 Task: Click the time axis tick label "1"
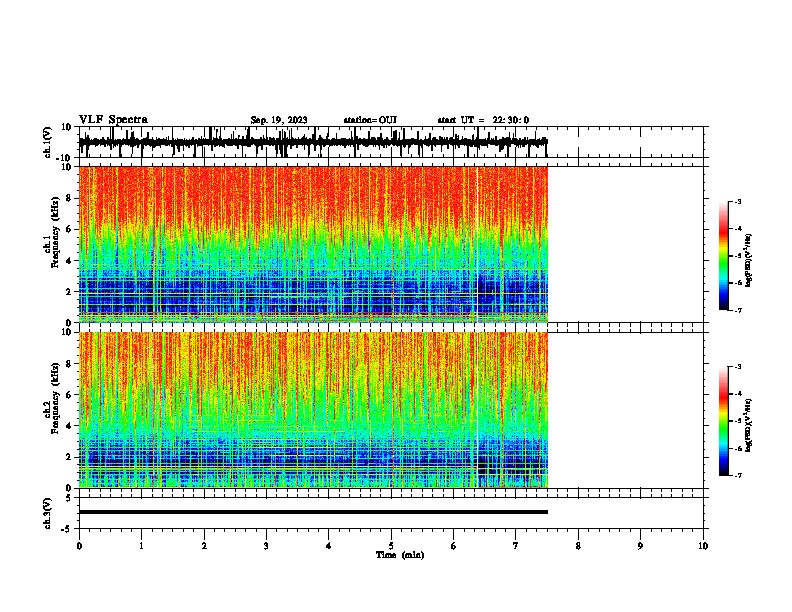pyautogui.click(x=141, y=546)
